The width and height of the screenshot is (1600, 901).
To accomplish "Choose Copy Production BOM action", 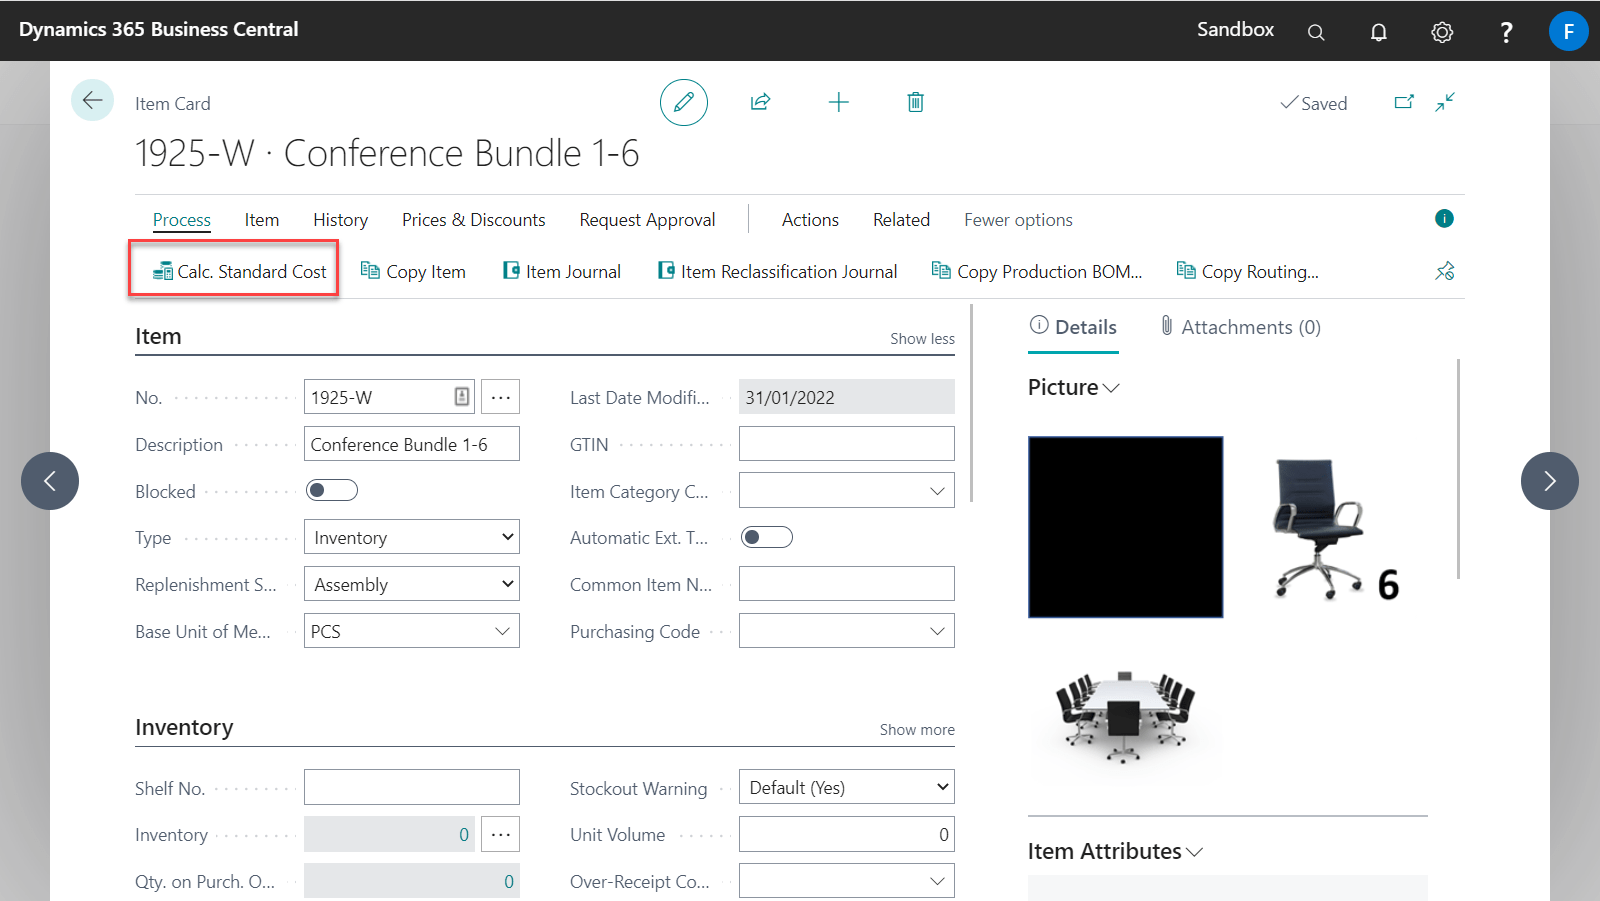I will (1036, 272).
